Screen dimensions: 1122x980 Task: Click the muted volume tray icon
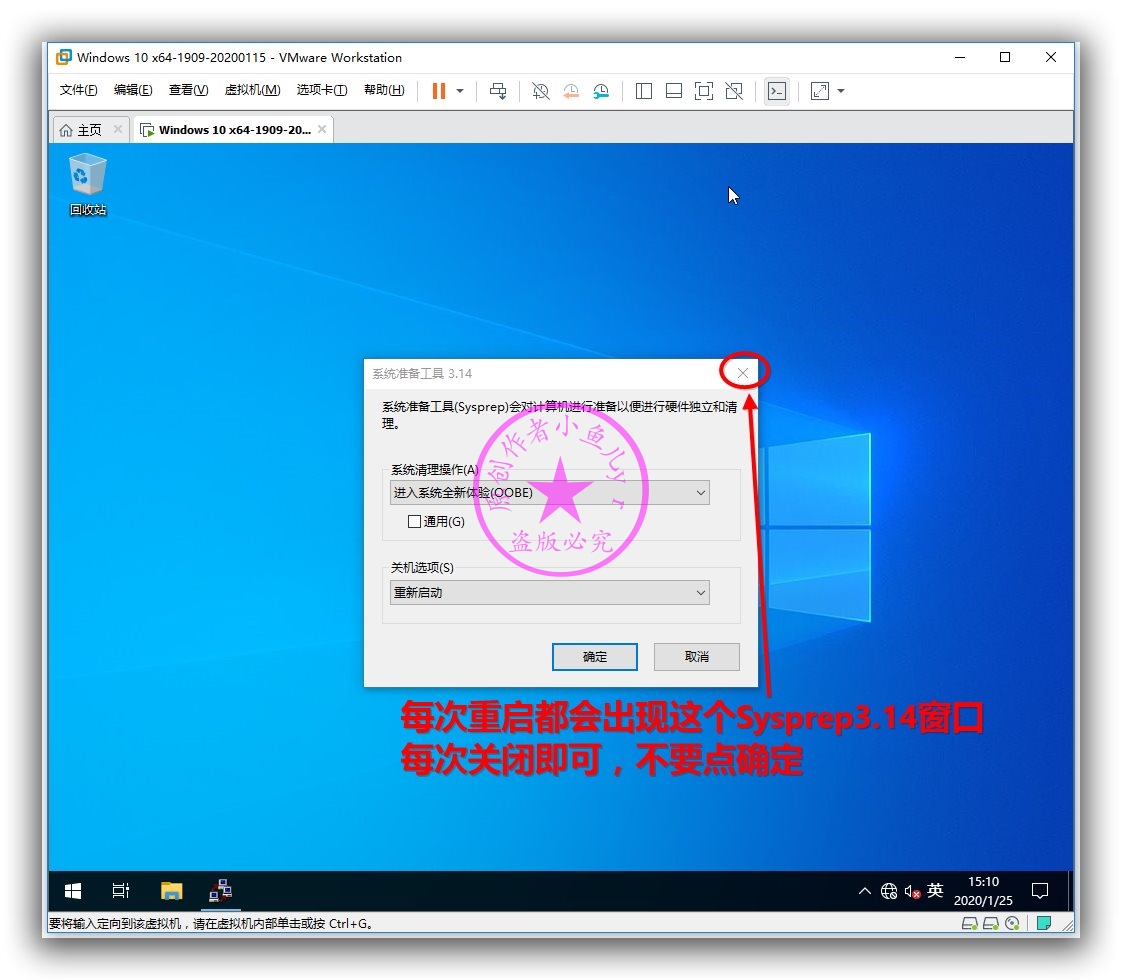[912, 891]
